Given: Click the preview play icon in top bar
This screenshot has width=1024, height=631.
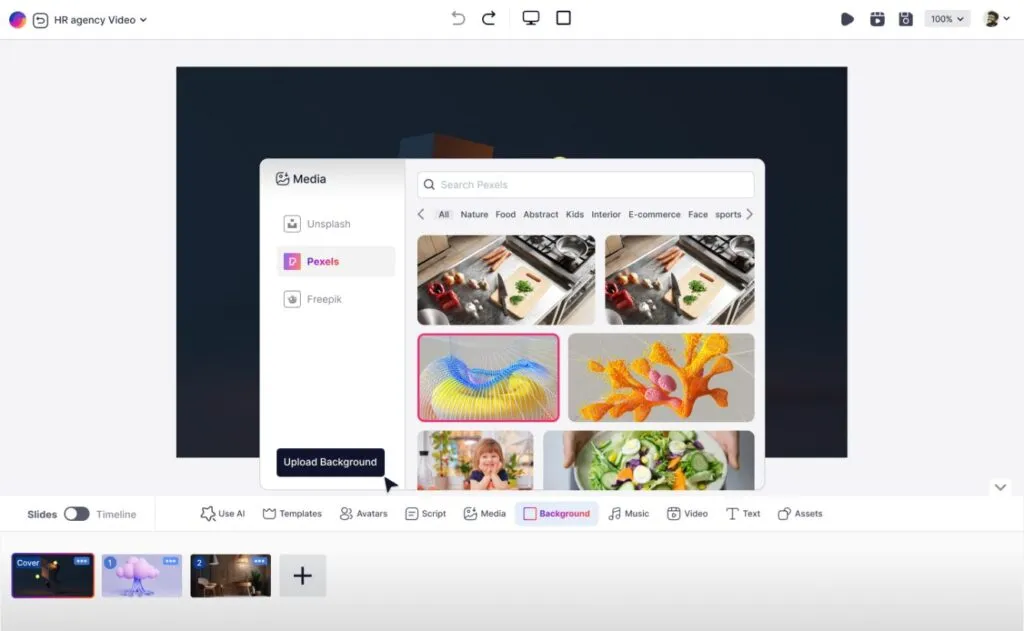Looking at the screenshot, I should pos(847,19).
